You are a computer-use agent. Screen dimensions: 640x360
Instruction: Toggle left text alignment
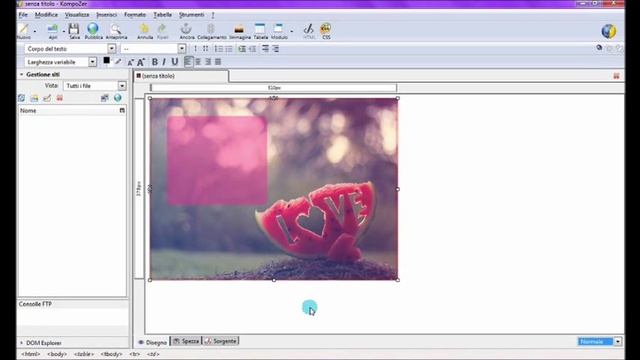pos(188,62)
